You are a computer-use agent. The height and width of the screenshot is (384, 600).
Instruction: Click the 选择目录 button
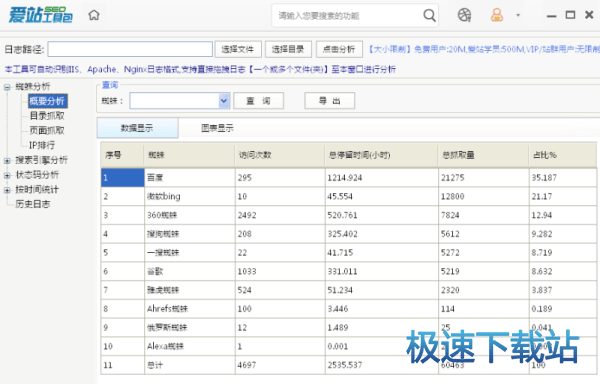288,49
